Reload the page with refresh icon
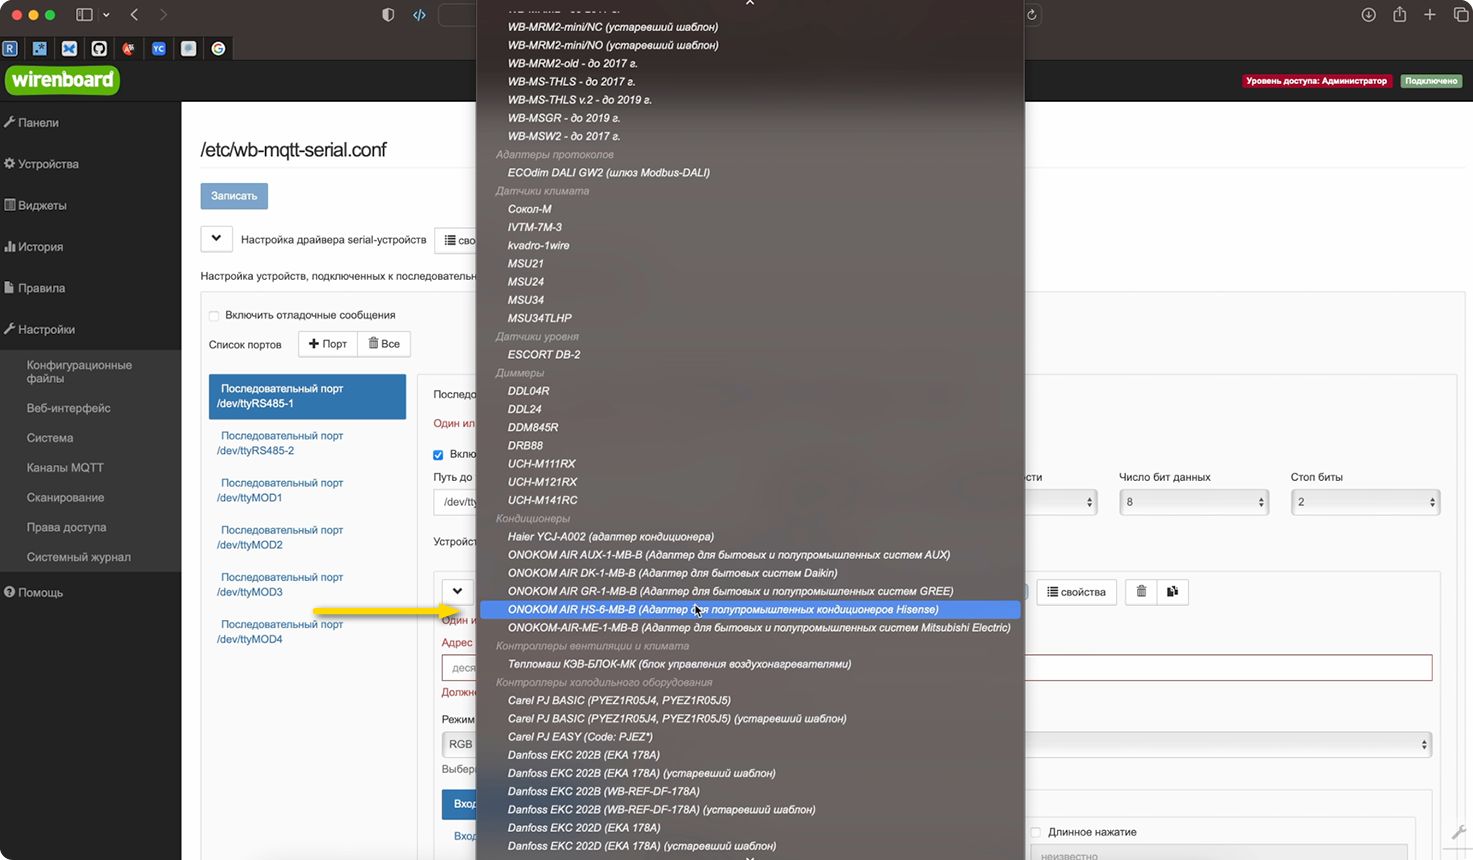Image resolution: width=1473 pixels, height=860 pixels. tap(1032, 15)
